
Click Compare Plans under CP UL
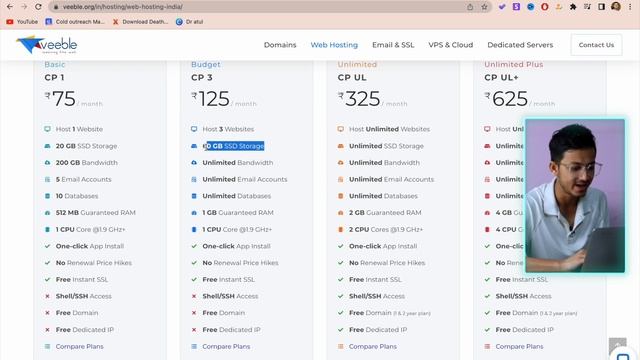pyautogui.click(x=373, y=346)
